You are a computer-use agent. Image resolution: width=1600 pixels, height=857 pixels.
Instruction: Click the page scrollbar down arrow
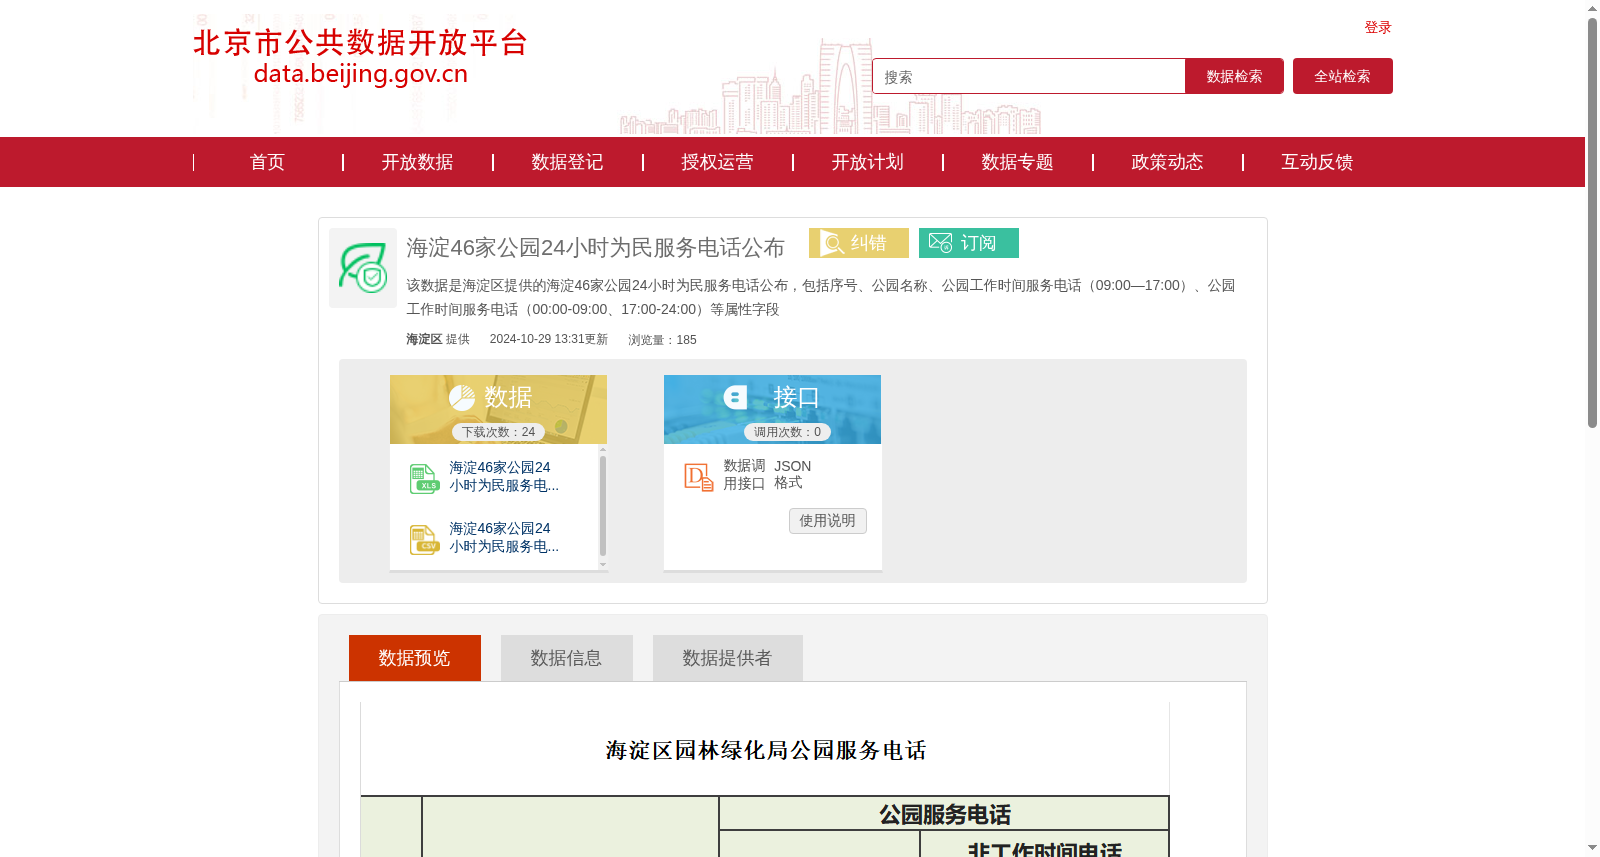click(x=1592, y=849)
